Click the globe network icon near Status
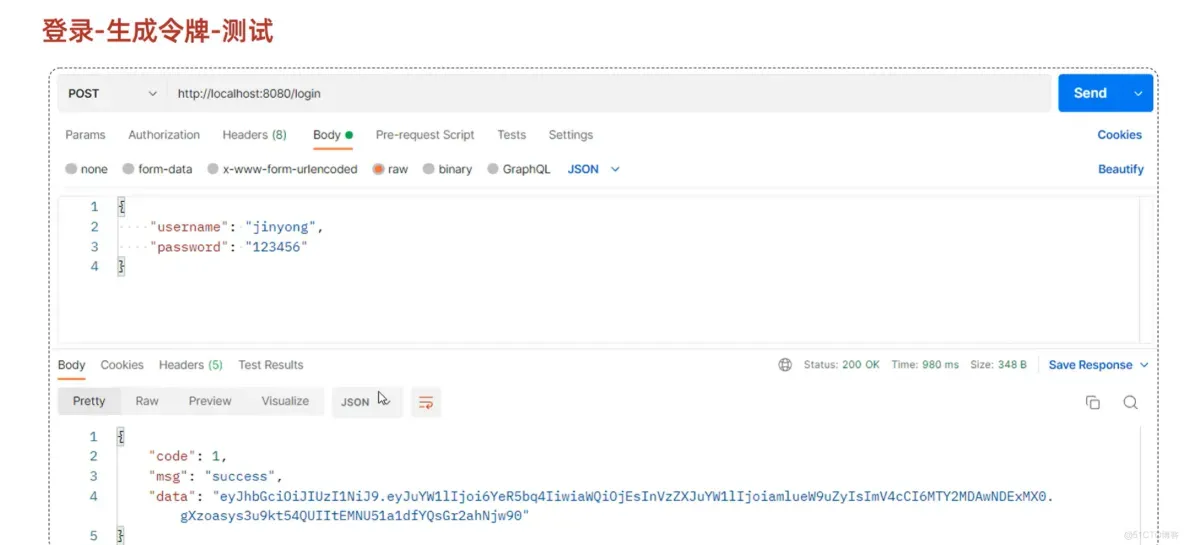The width and height of the screenshot is (1184, 545). pyautogui.click(x=785, y=365)
